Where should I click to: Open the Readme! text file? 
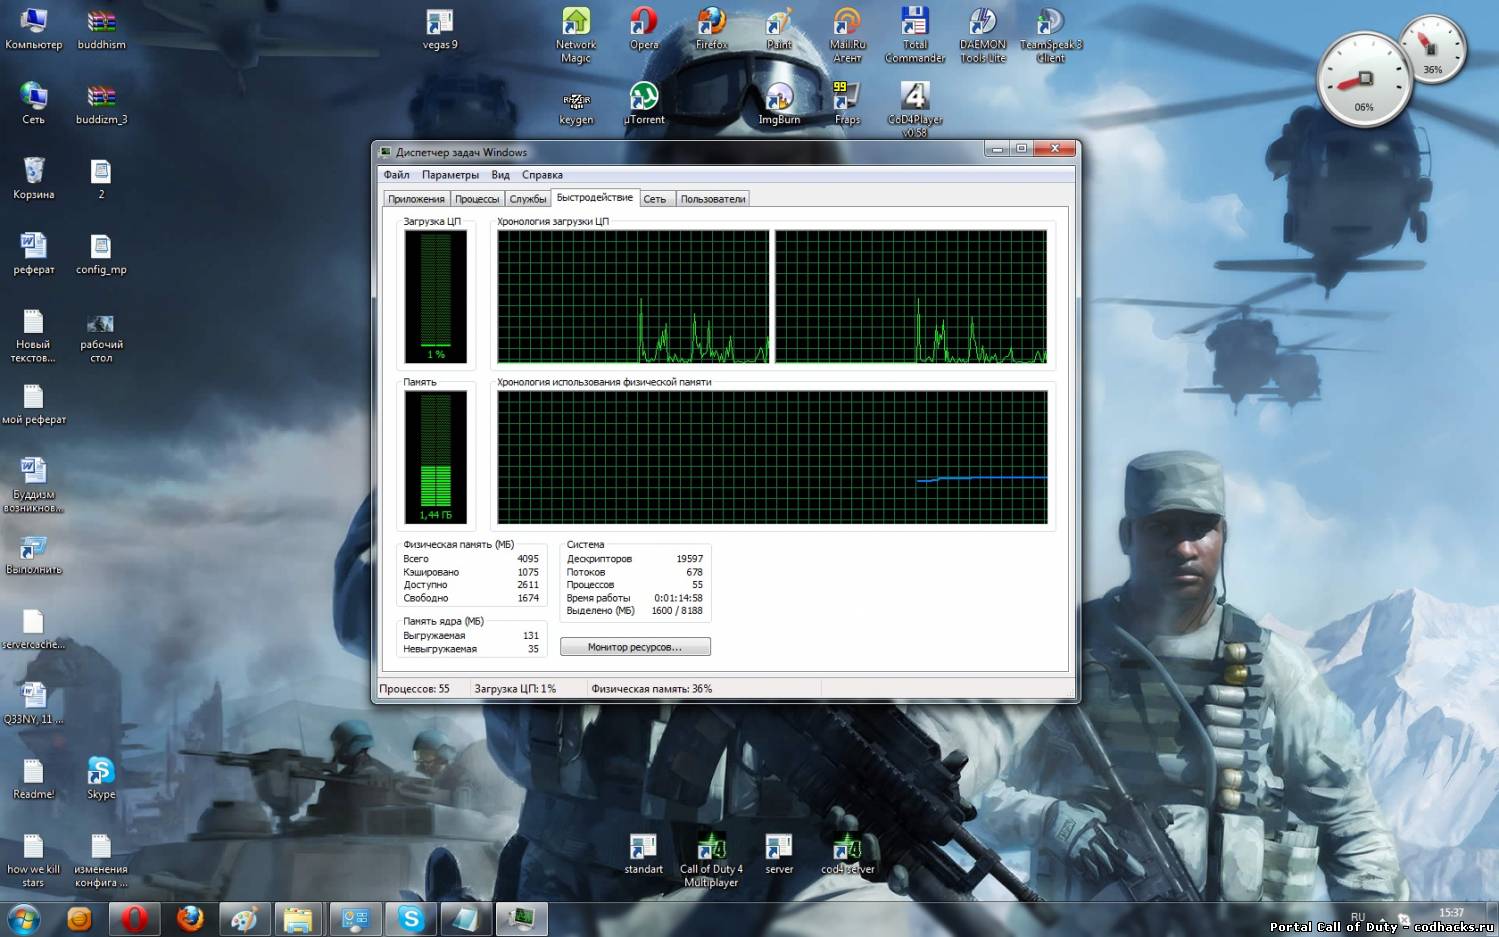click(34, 777)
